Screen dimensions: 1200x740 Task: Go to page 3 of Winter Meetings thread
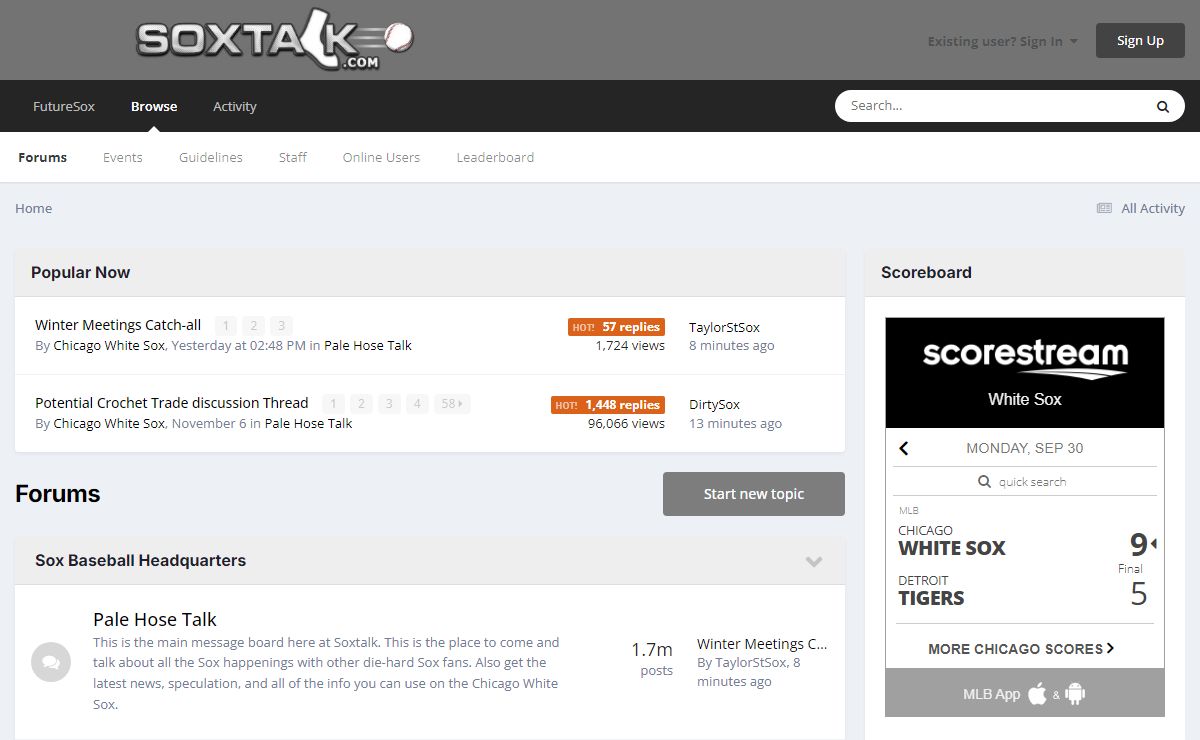(x=282, y=326)
